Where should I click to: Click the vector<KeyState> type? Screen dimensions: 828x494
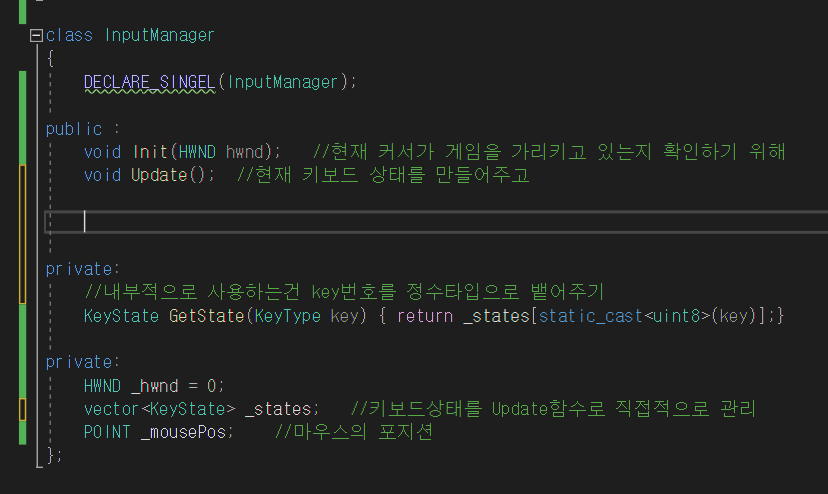(159, 409)
